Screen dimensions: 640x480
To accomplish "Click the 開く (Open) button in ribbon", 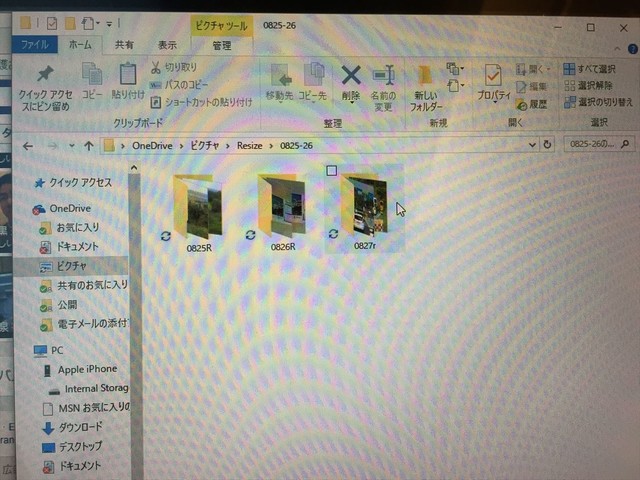I will pyautogui.click(x=533, y=69).
